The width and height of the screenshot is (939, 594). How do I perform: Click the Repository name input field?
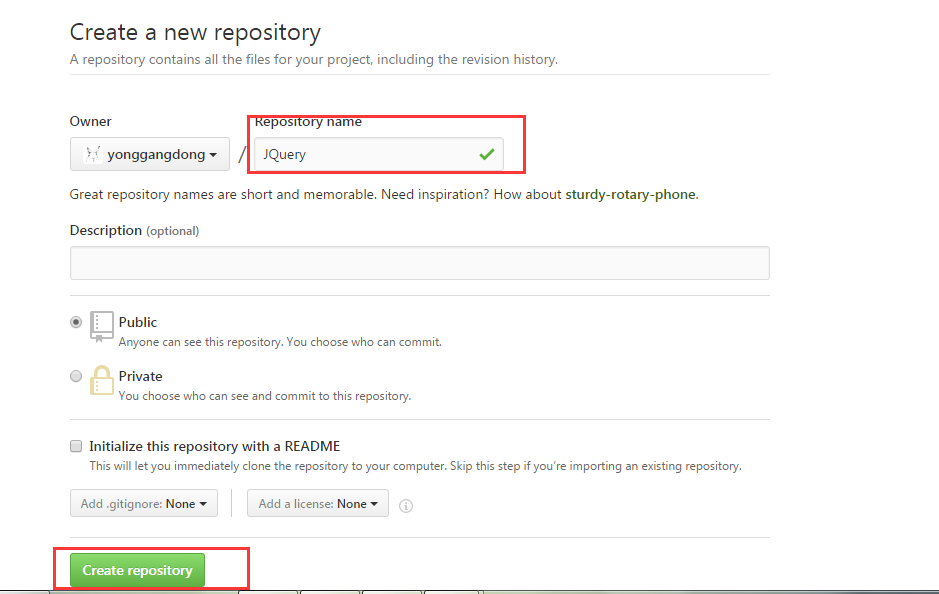coord(378,154)
